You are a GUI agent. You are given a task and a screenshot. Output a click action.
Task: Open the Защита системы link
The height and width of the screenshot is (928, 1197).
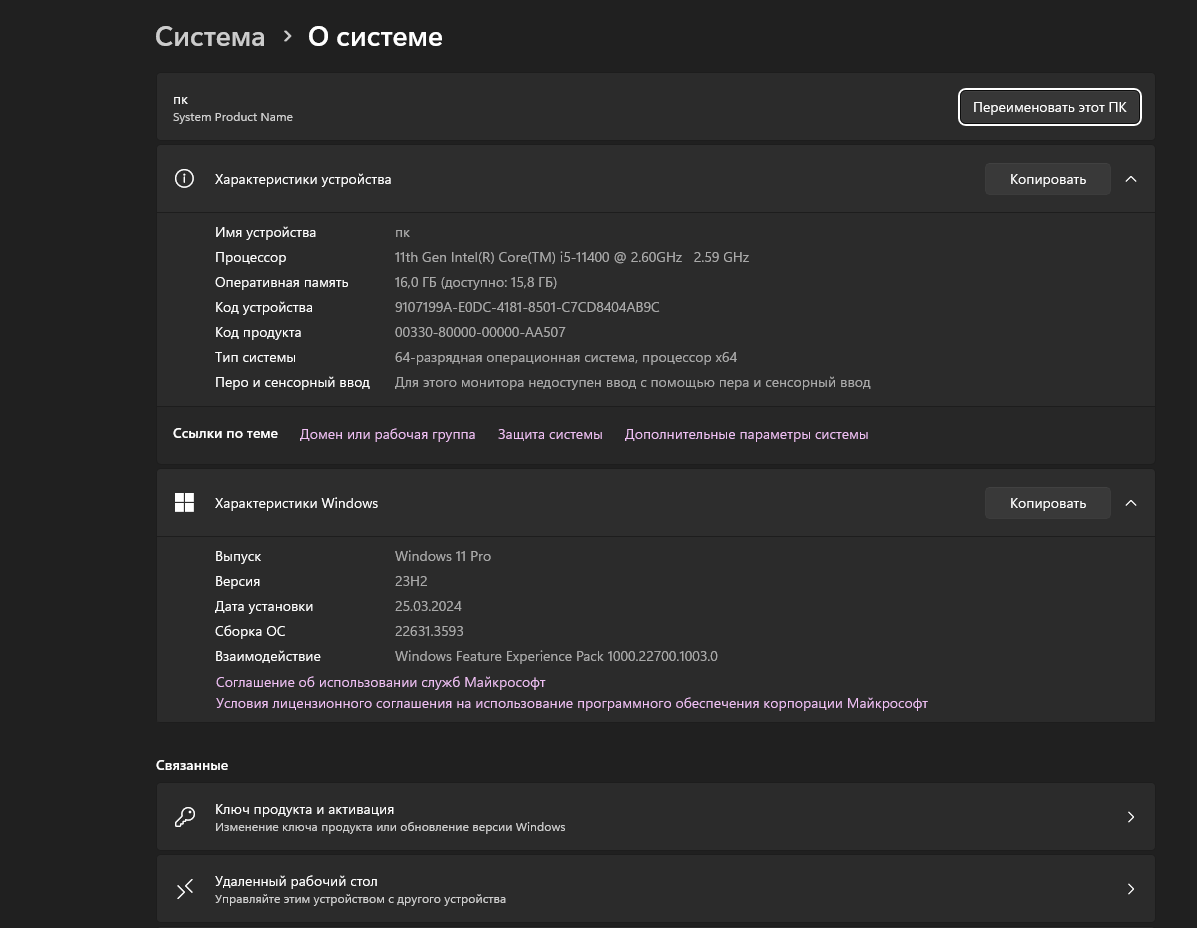click(550, 434)
